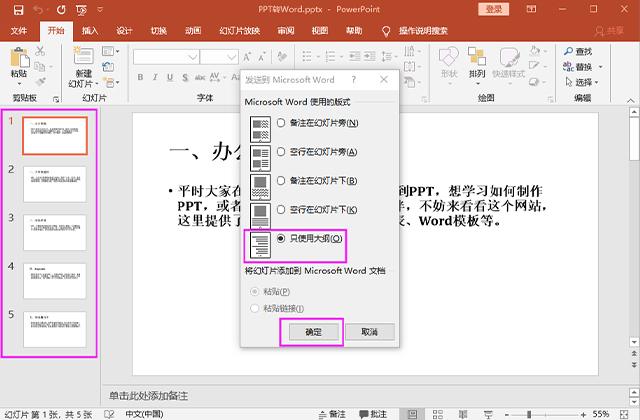Click the zoom in plus button
Viewport: 640px width, 420px height.
[x=584, y=414]
